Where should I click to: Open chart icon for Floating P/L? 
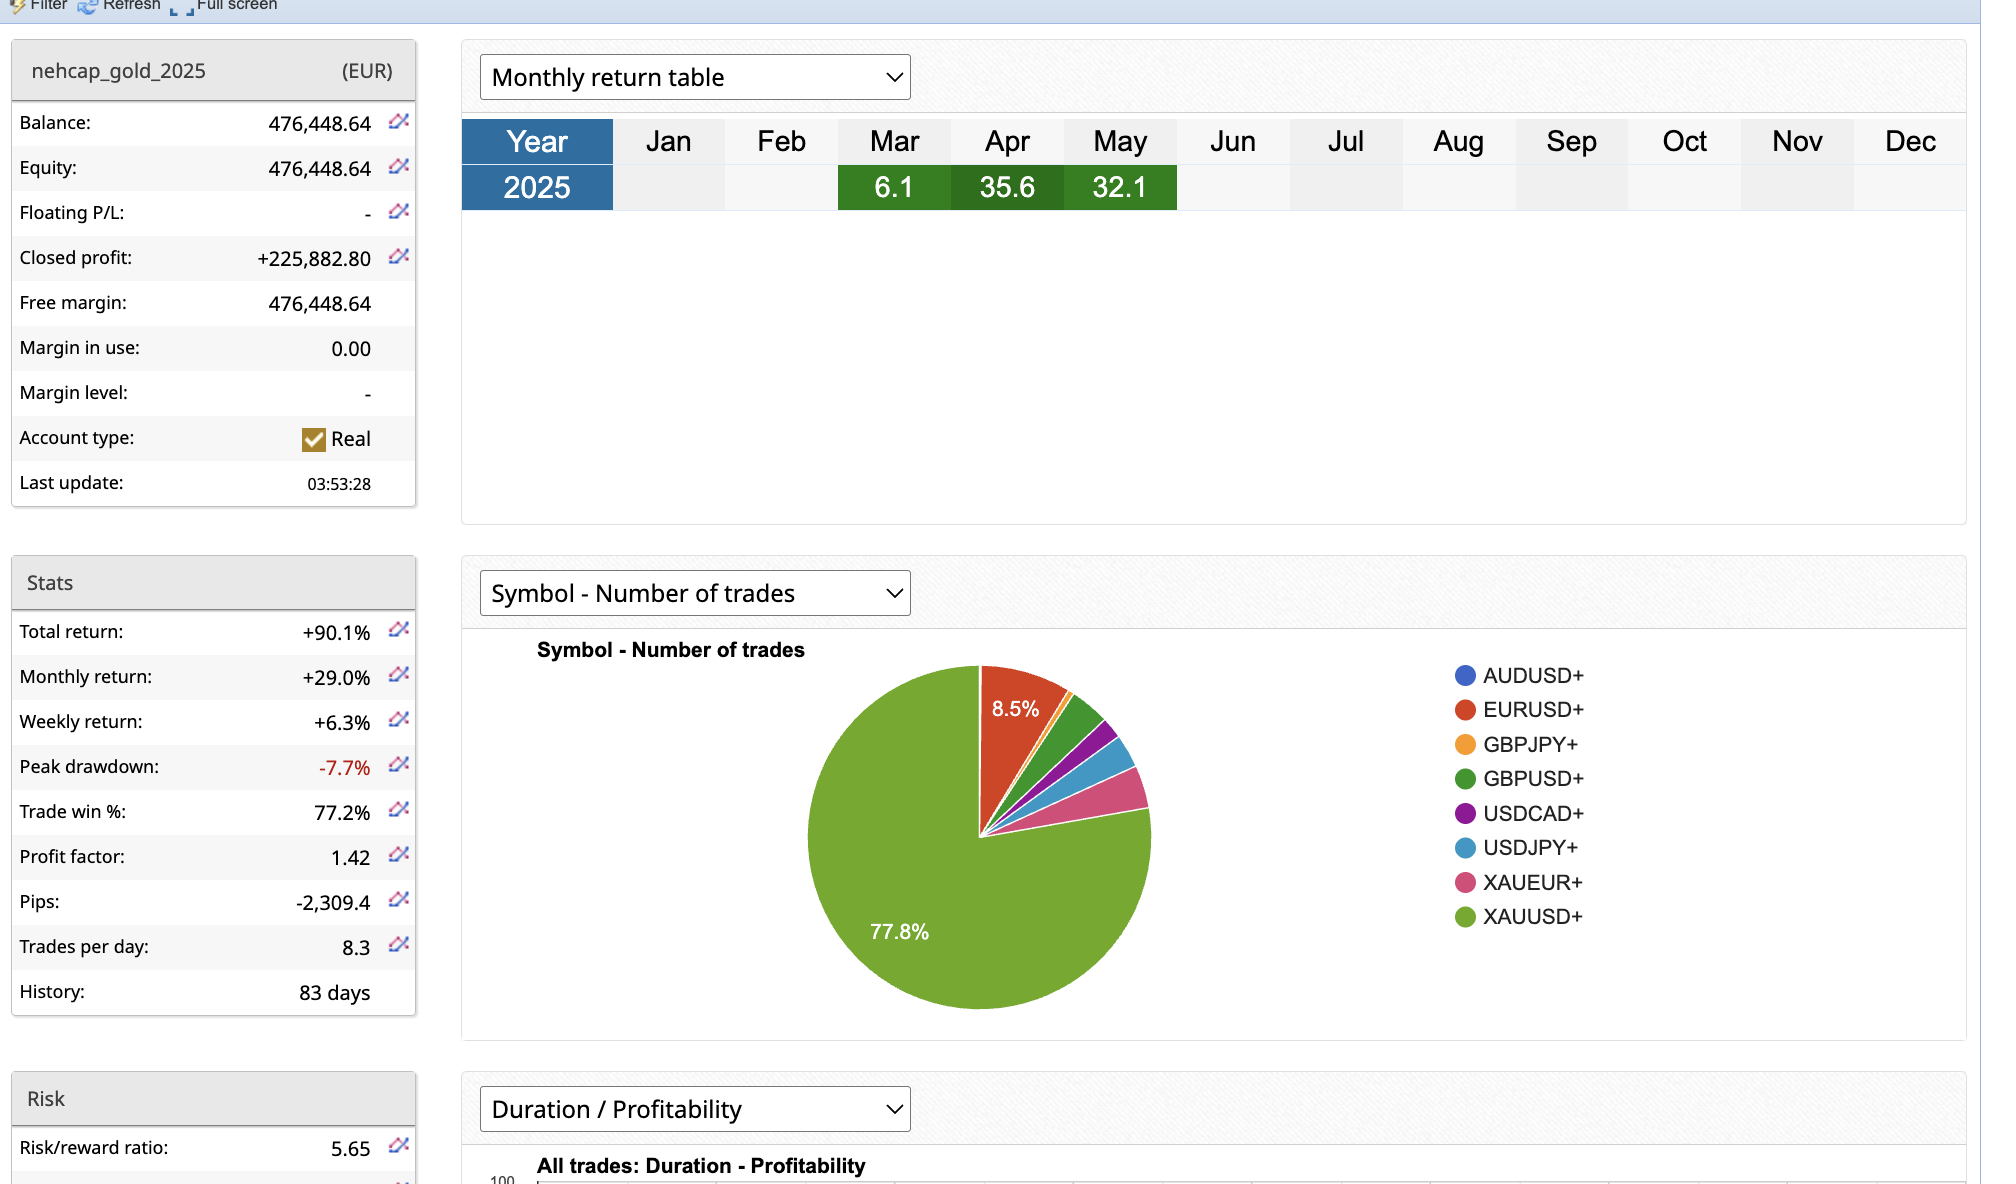pyautogui.click(x=398, y=212)
